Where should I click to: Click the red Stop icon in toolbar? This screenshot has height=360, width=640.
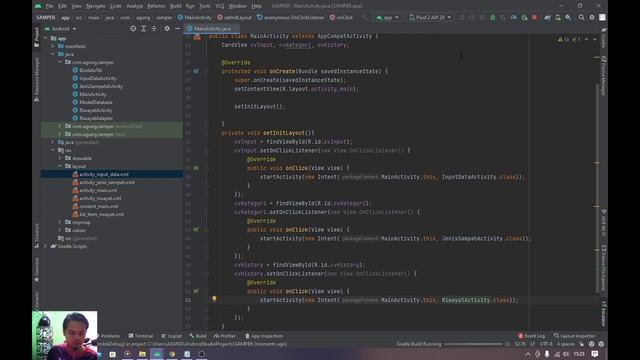pos(534,18)
